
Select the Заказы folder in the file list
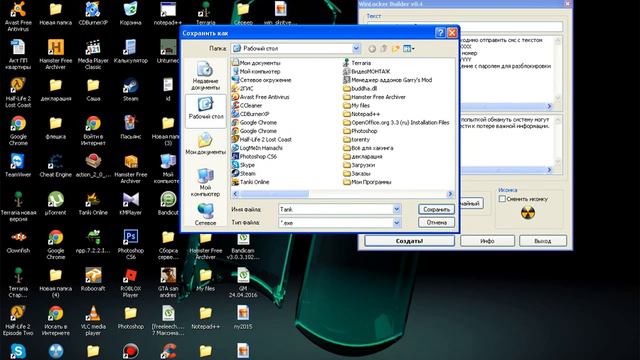[357, 173]
